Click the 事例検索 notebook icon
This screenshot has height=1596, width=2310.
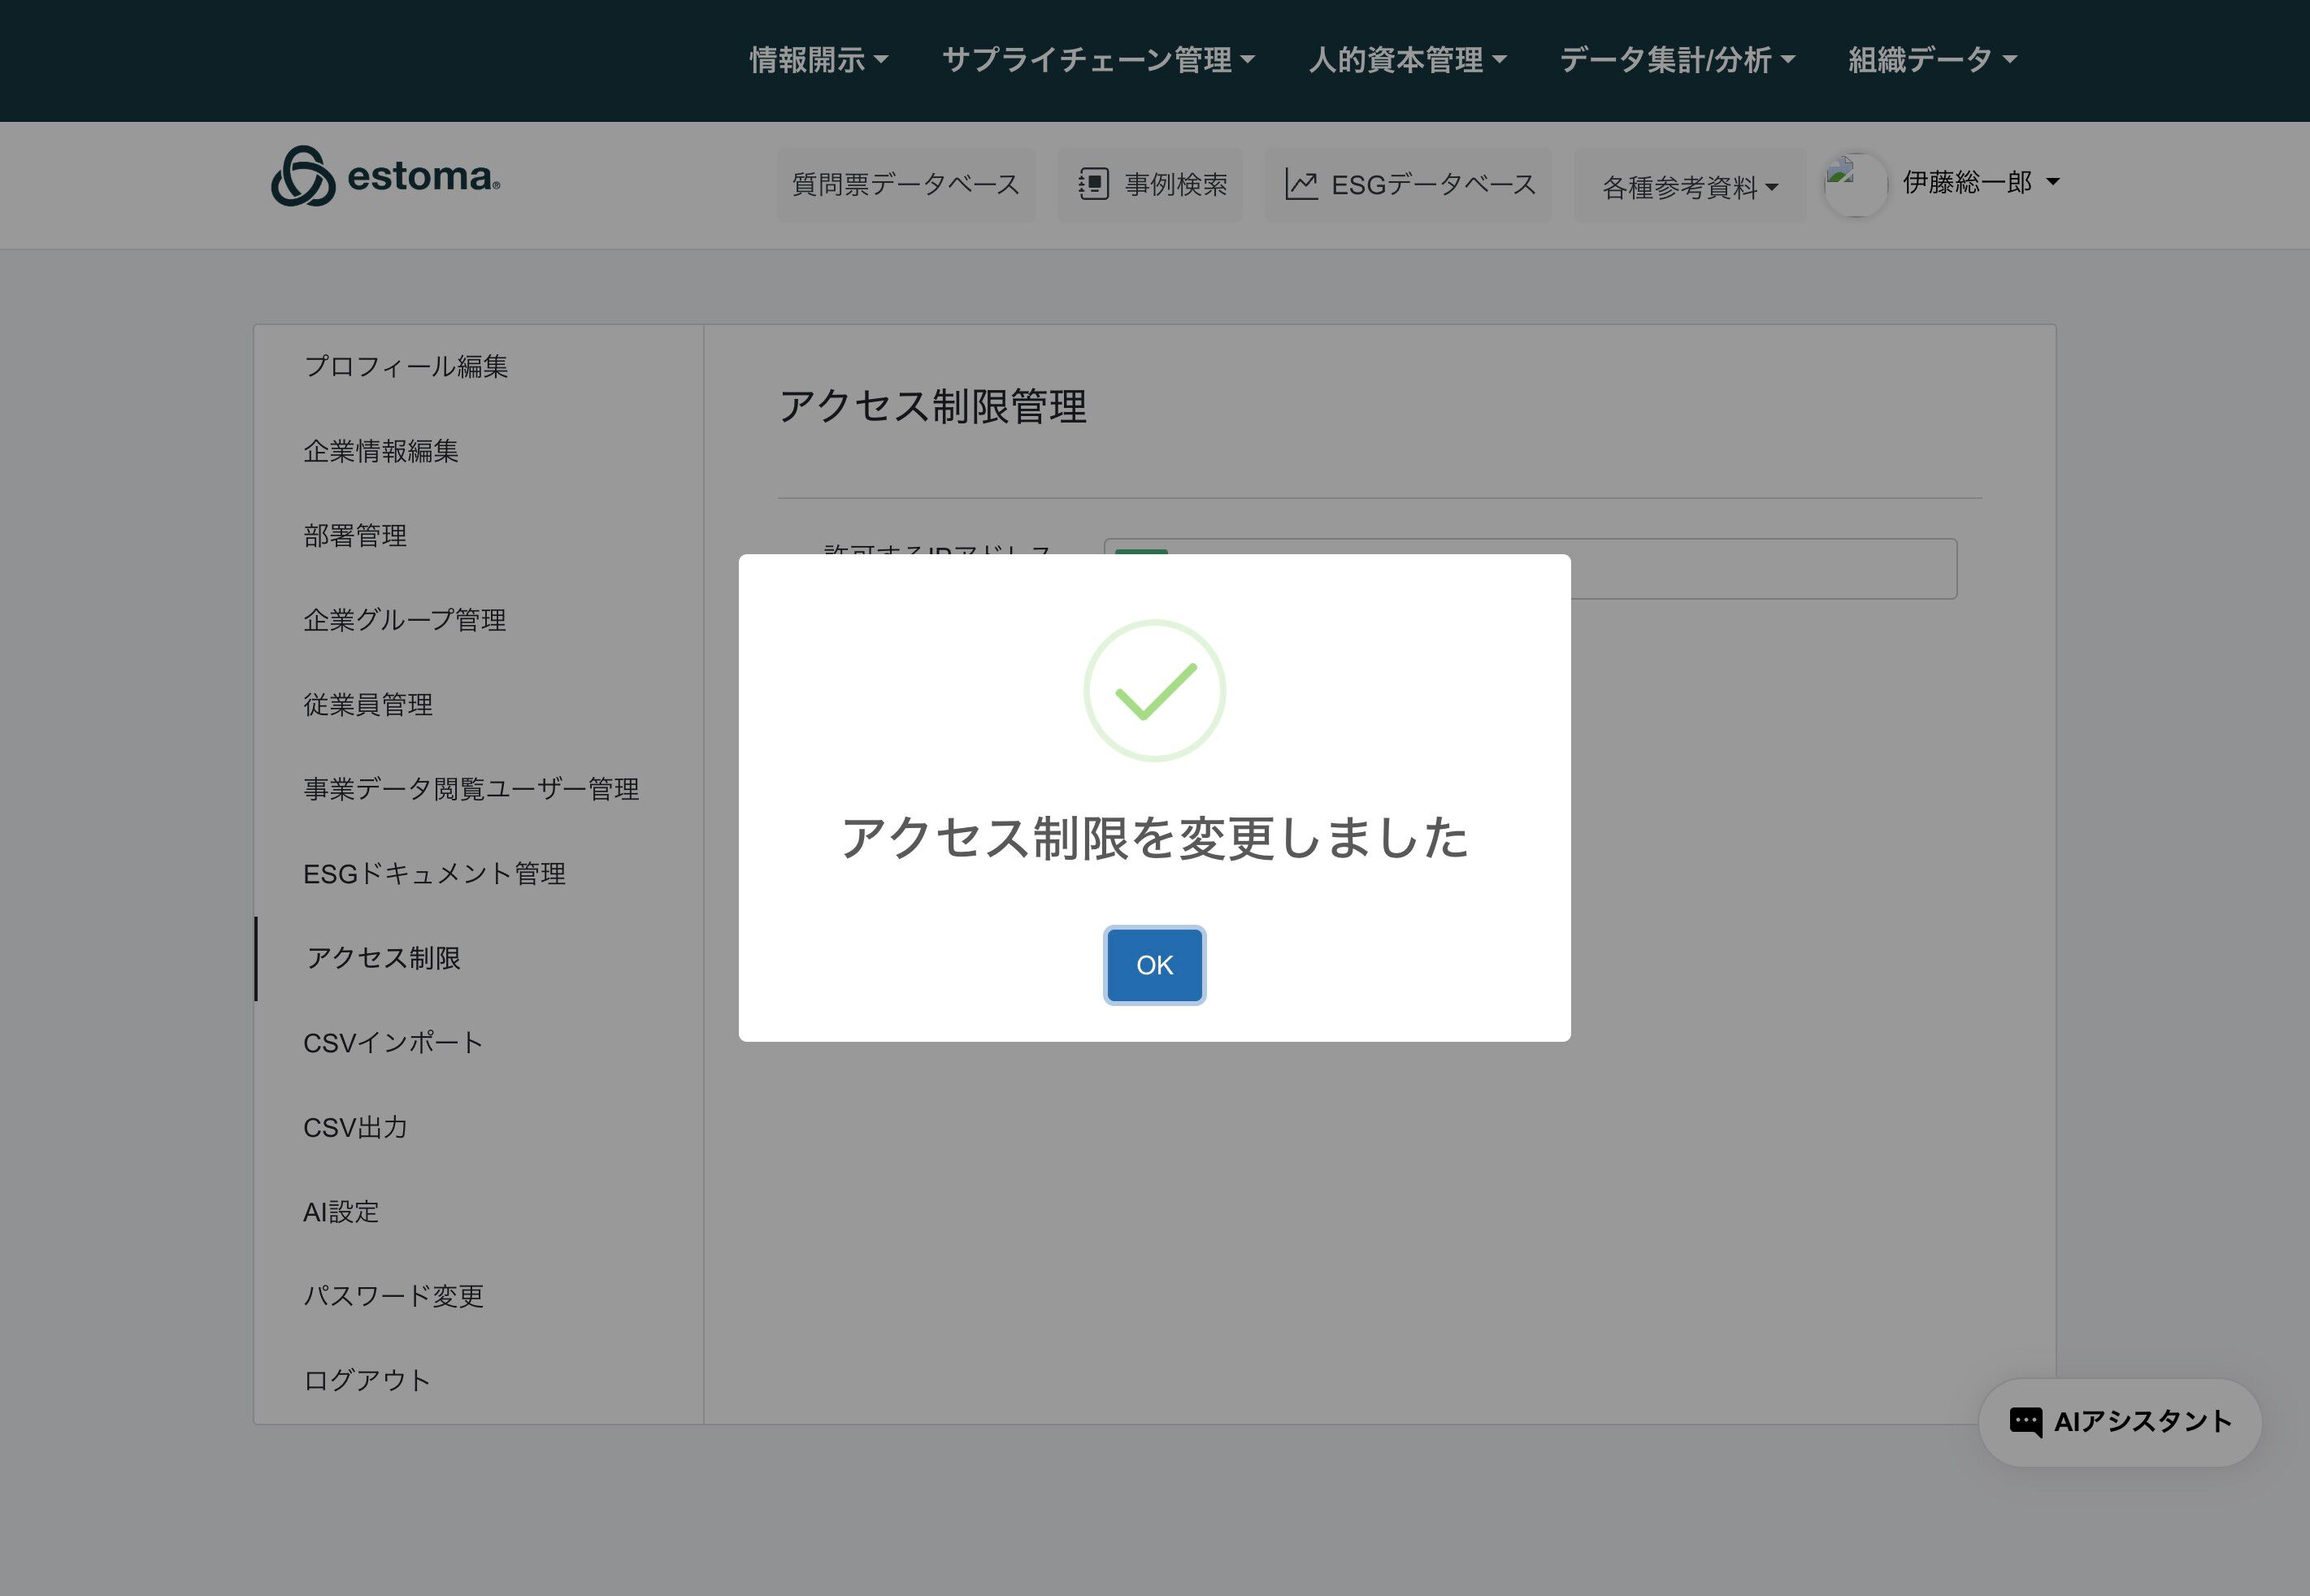1093,184
